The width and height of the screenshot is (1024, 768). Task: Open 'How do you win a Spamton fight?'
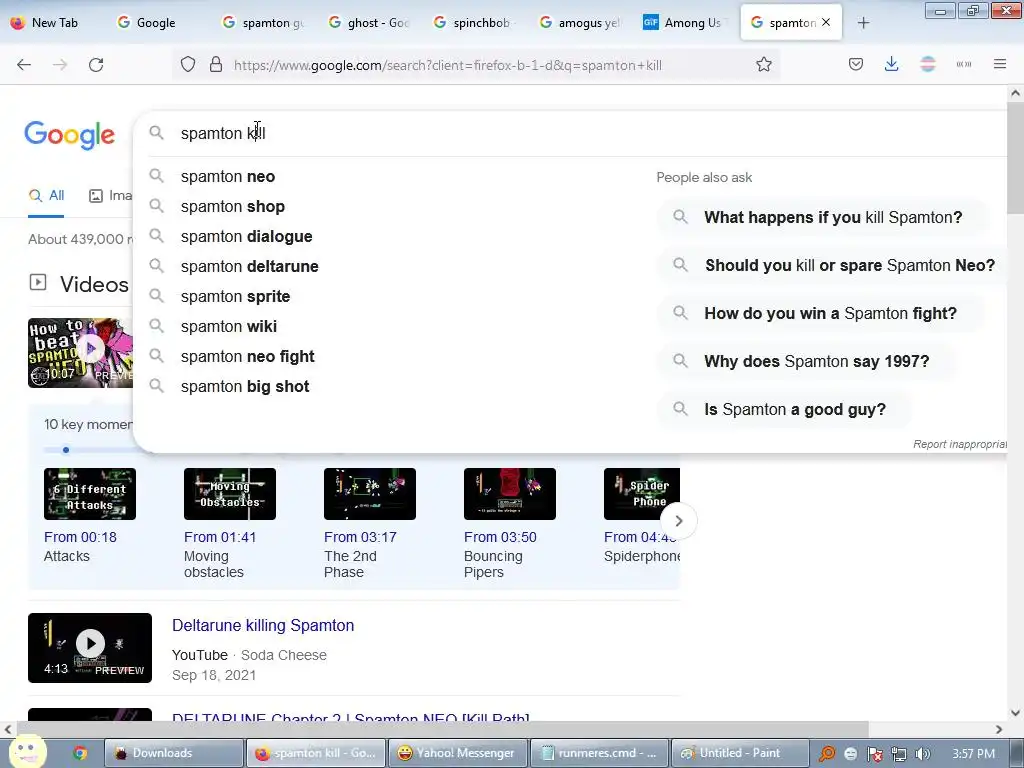coord(821,313)
